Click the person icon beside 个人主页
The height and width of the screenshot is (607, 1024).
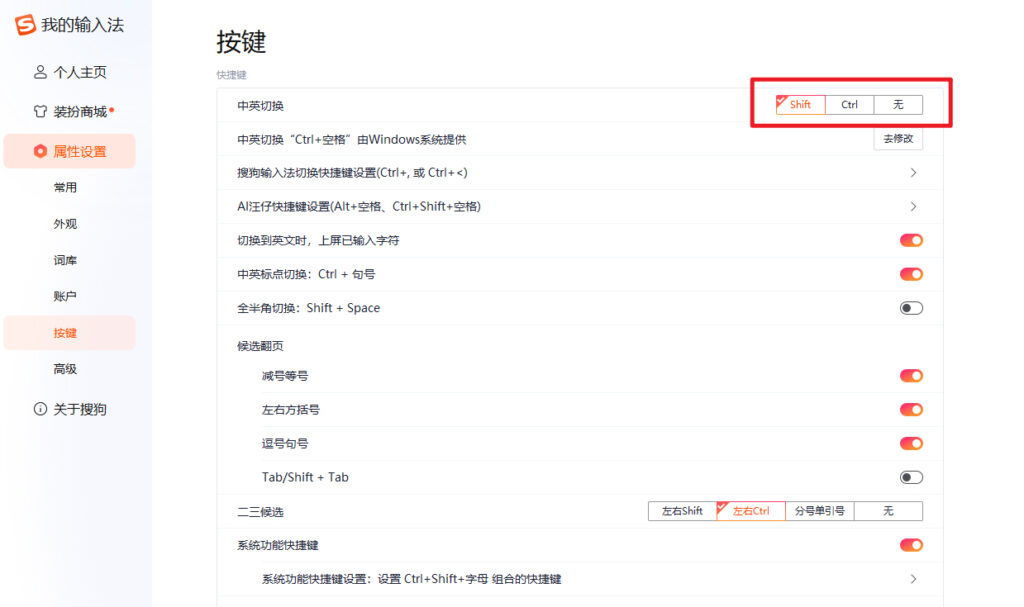click(x=40, y=72)
